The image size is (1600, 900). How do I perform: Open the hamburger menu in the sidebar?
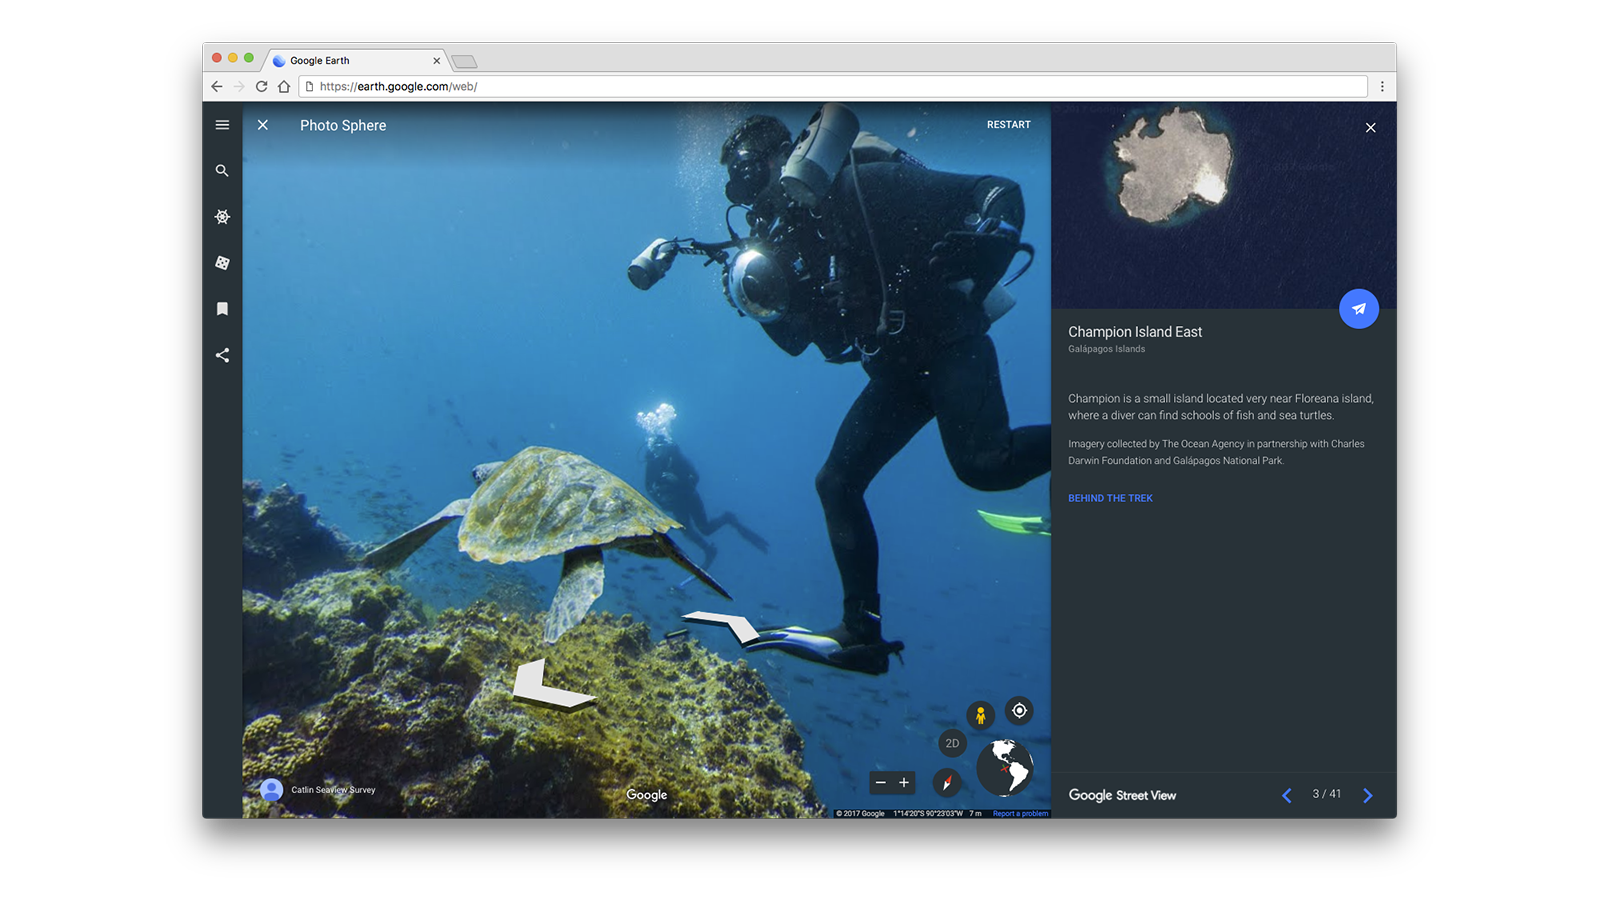pyautogui.click(x=222, y=125)
